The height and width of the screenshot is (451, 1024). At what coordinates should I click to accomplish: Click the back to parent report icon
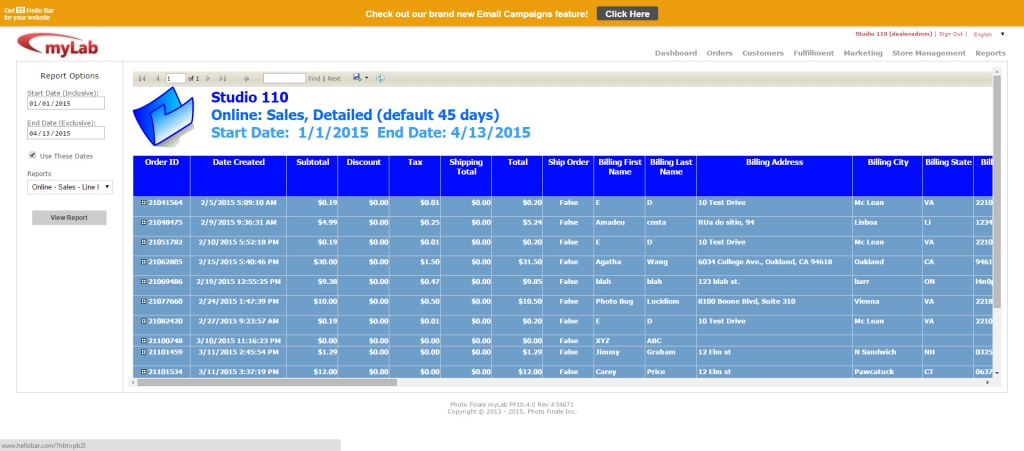246,78
